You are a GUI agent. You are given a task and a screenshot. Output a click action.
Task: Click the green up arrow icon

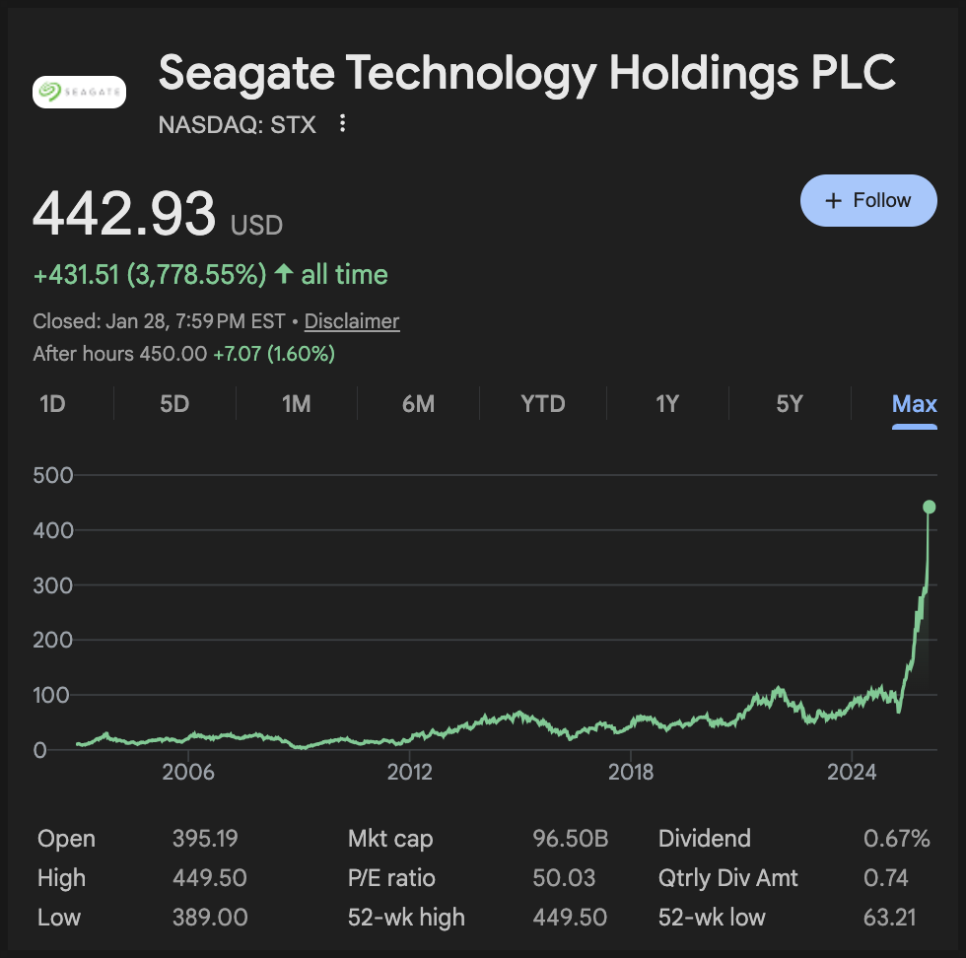pyautogui.click(x=284, y=274)
